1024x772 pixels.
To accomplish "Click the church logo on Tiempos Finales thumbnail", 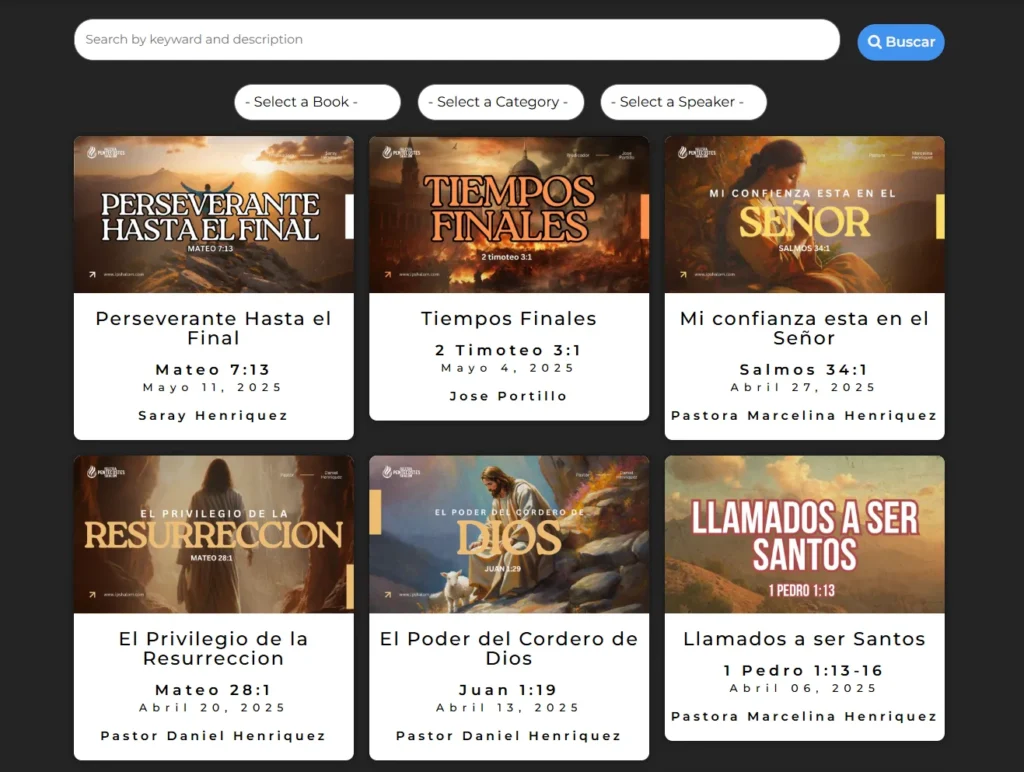I will point(401,153).
